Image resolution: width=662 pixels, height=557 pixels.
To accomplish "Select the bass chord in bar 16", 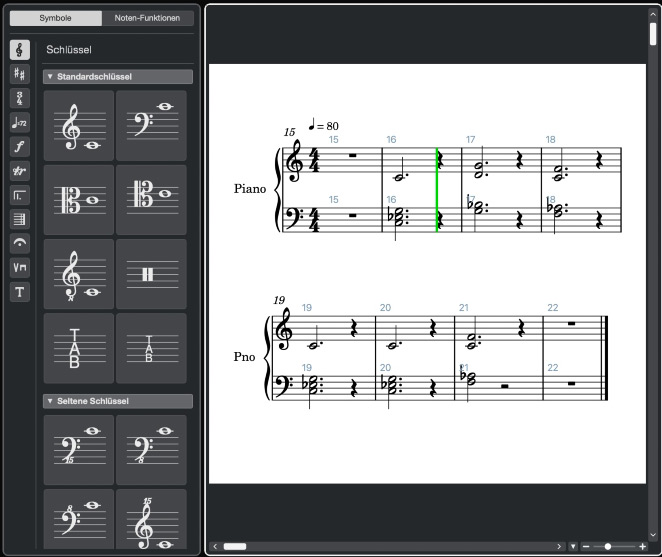I will point(398,216).
